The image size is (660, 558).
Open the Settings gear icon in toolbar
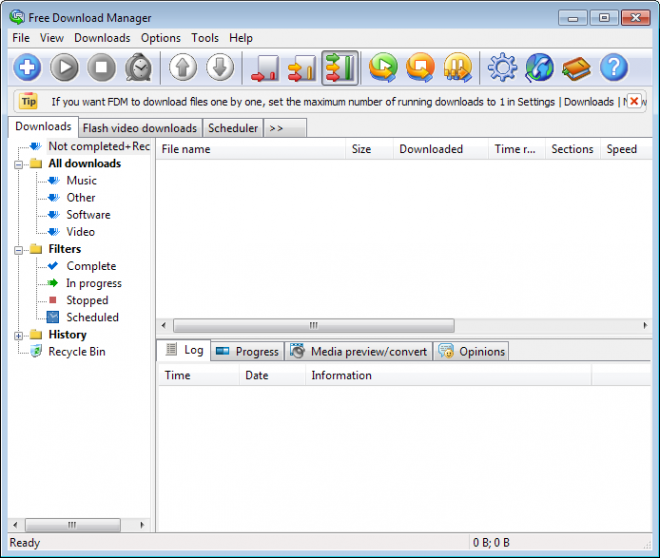[502, 68]
